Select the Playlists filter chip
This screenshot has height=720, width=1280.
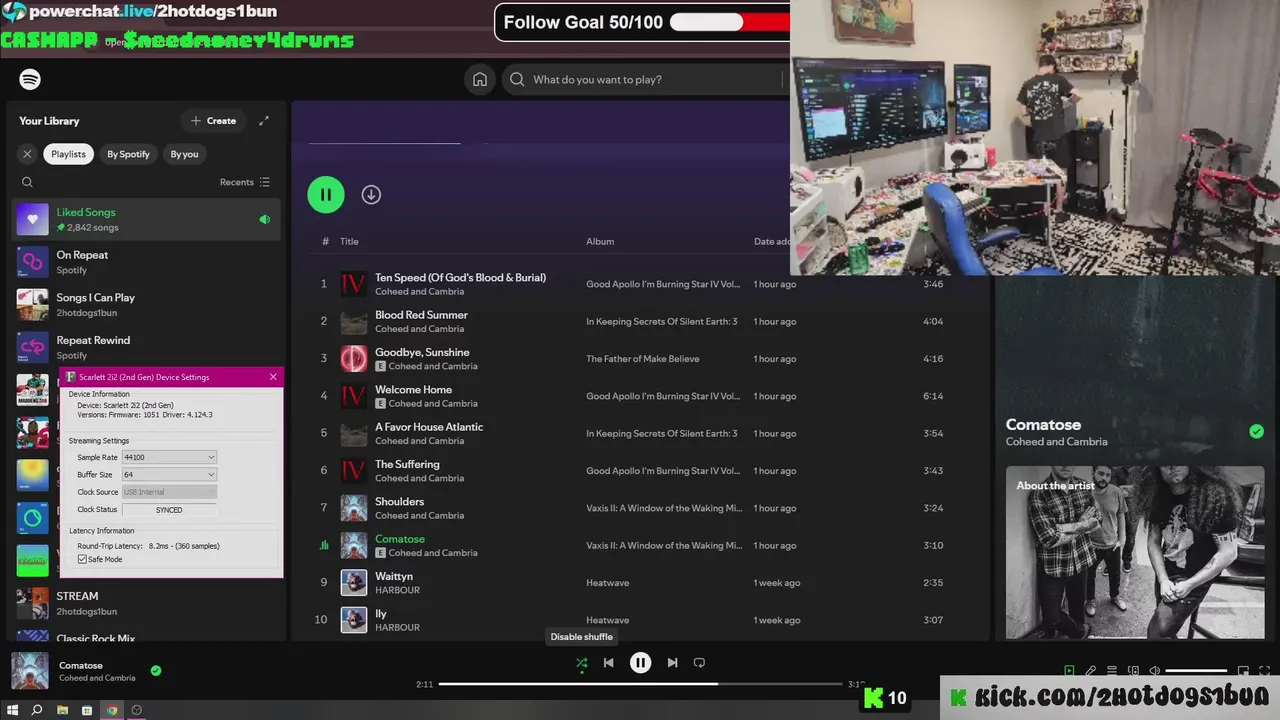tap(69, 154)
